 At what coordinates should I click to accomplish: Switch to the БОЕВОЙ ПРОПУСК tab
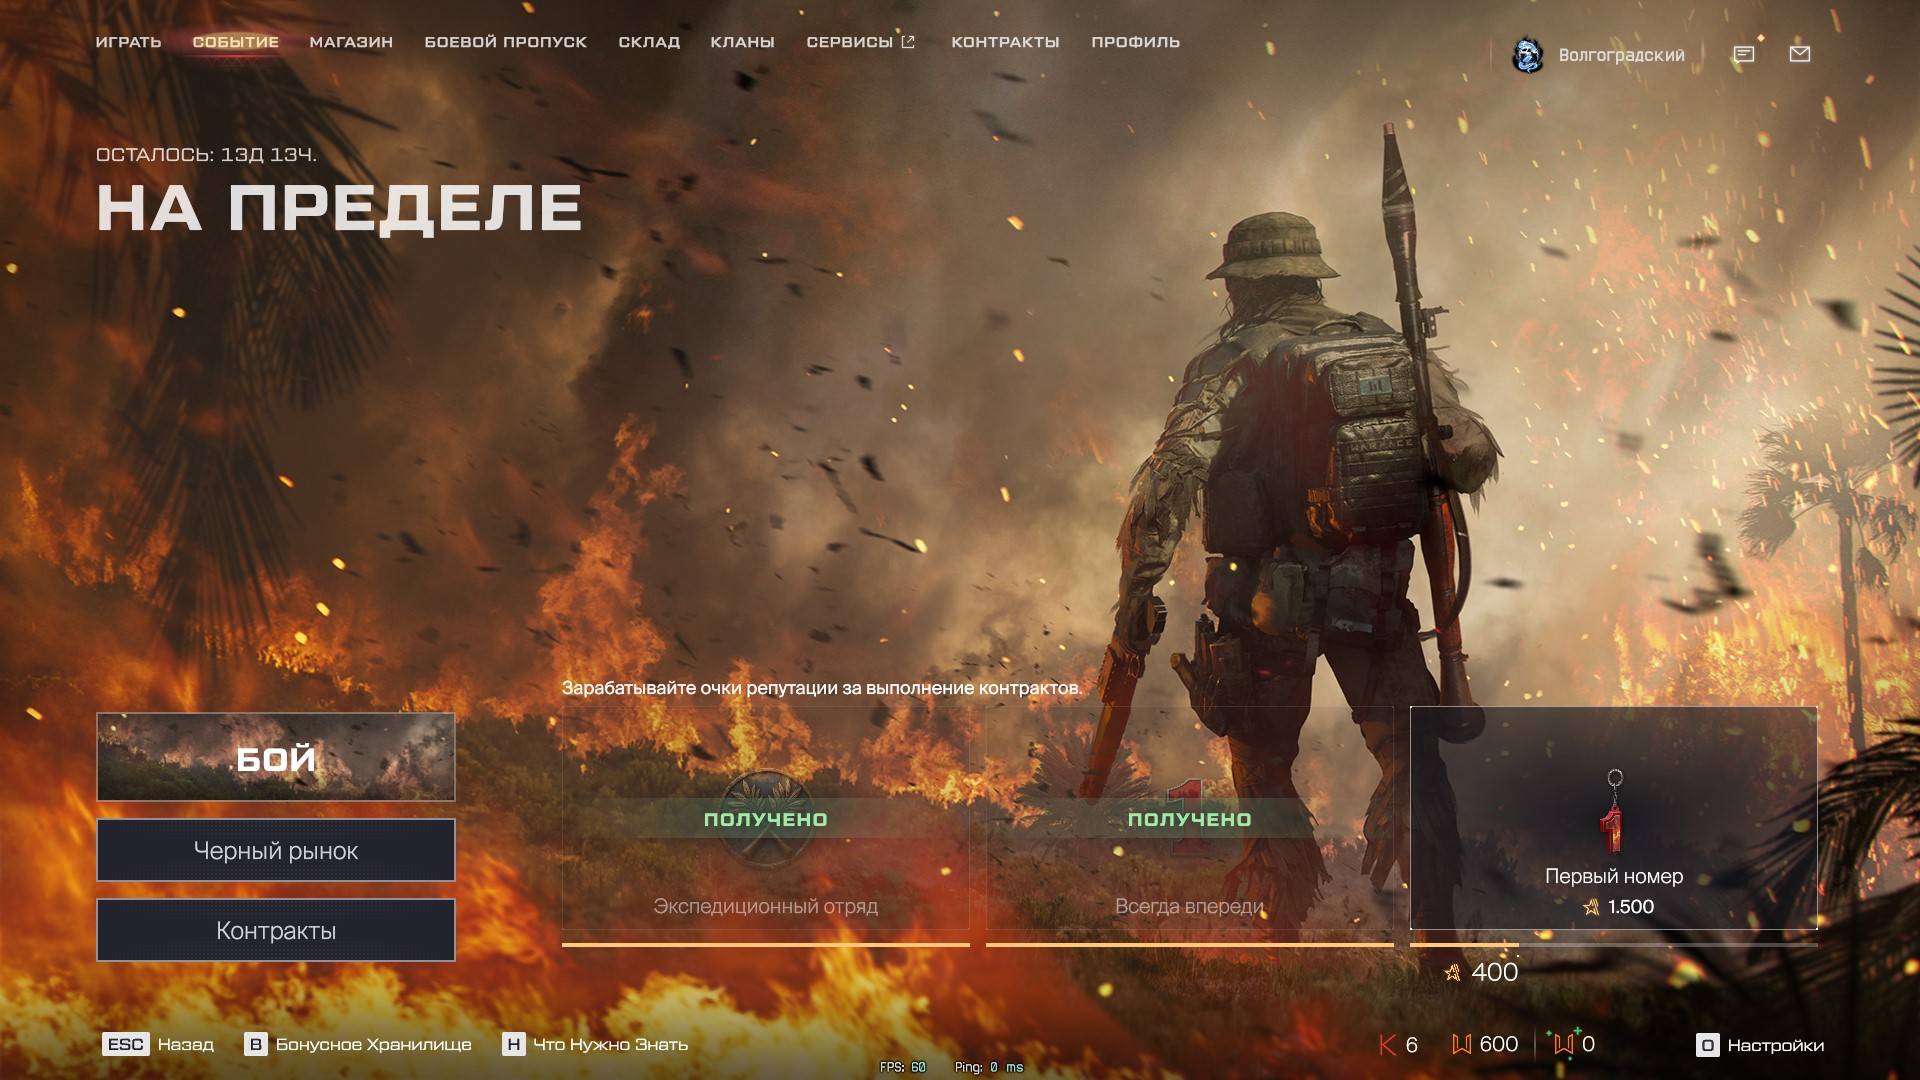(505, 42)
